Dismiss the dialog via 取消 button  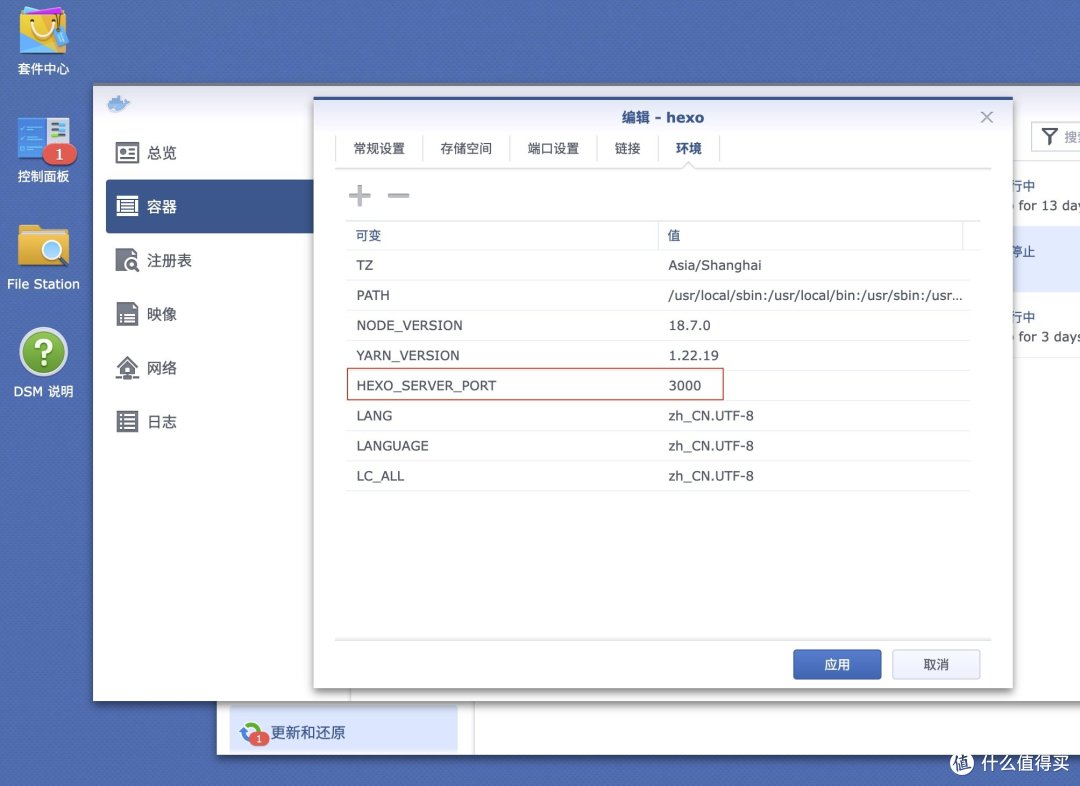pos(936,664)
